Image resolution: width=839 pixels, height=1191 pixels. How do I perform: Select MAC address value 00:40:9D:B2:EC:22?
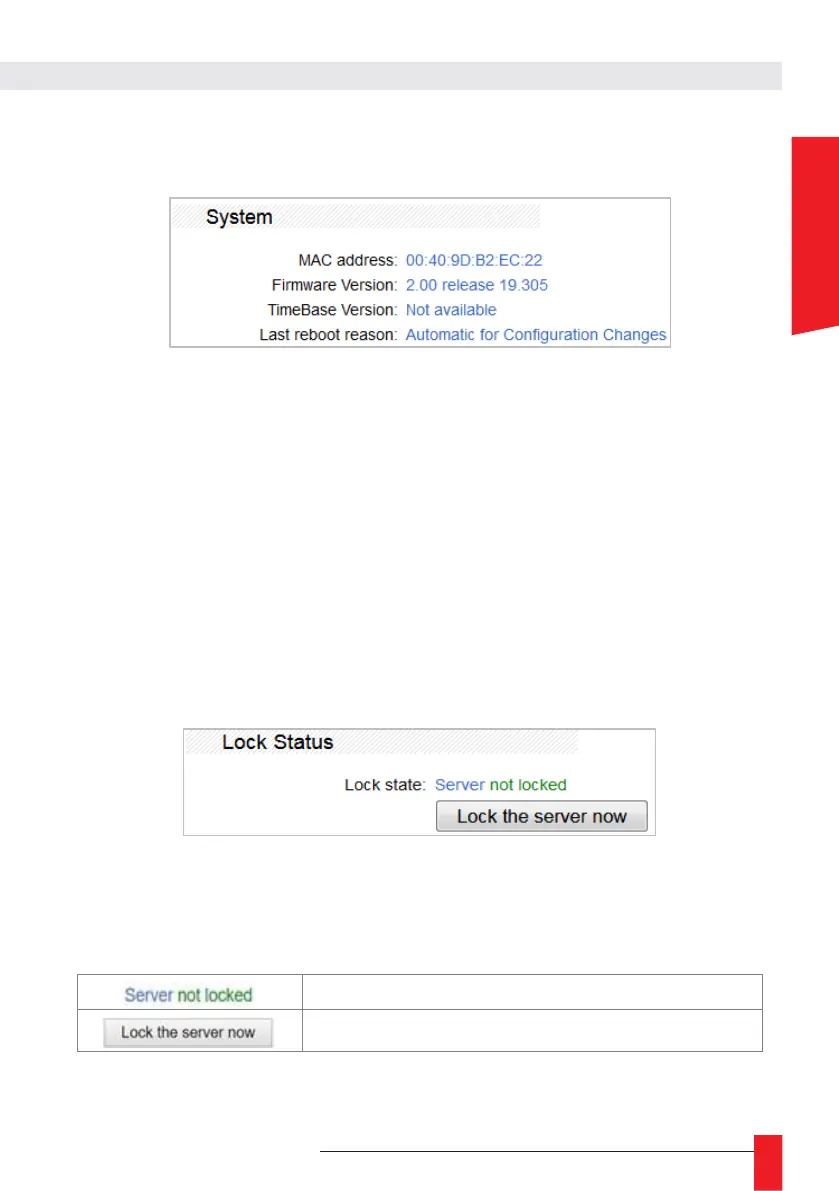[x=474, y=261]
